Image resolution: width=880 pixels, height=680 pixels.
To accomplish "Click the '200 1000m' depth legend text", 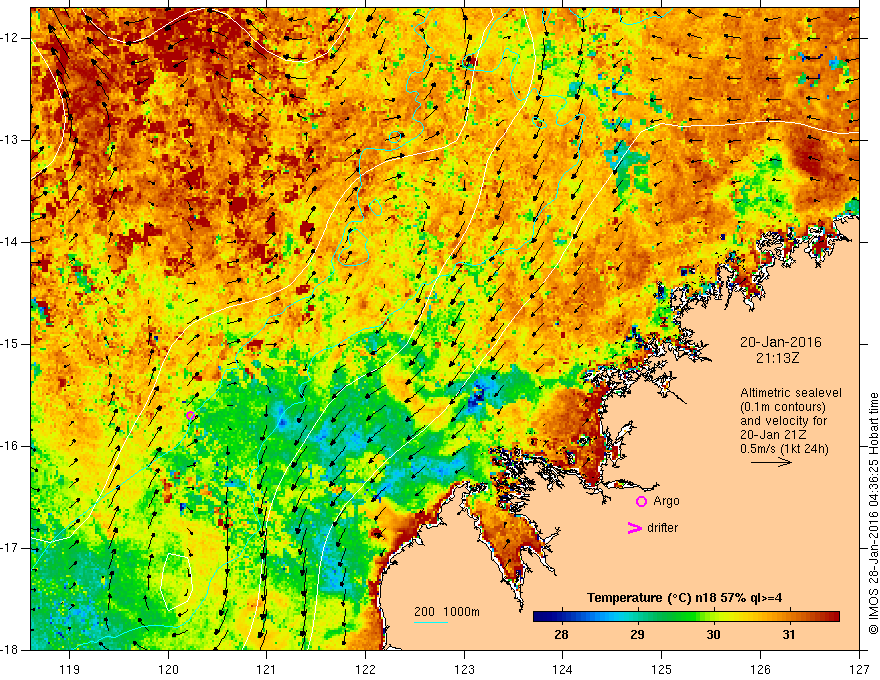I will [447, 612].
